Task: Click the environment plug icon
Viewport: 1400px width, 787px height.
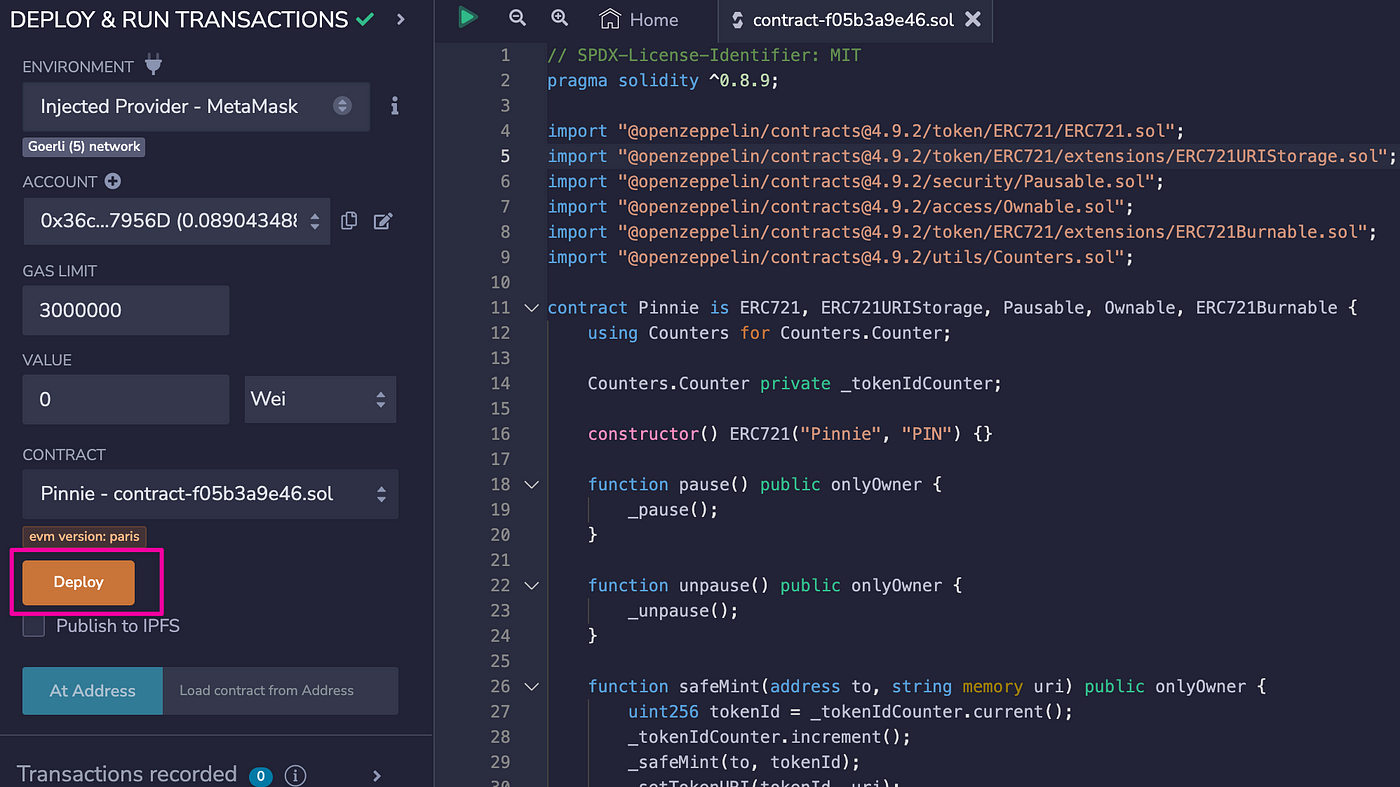Action: pyautogui.click(x=153, y=66)
